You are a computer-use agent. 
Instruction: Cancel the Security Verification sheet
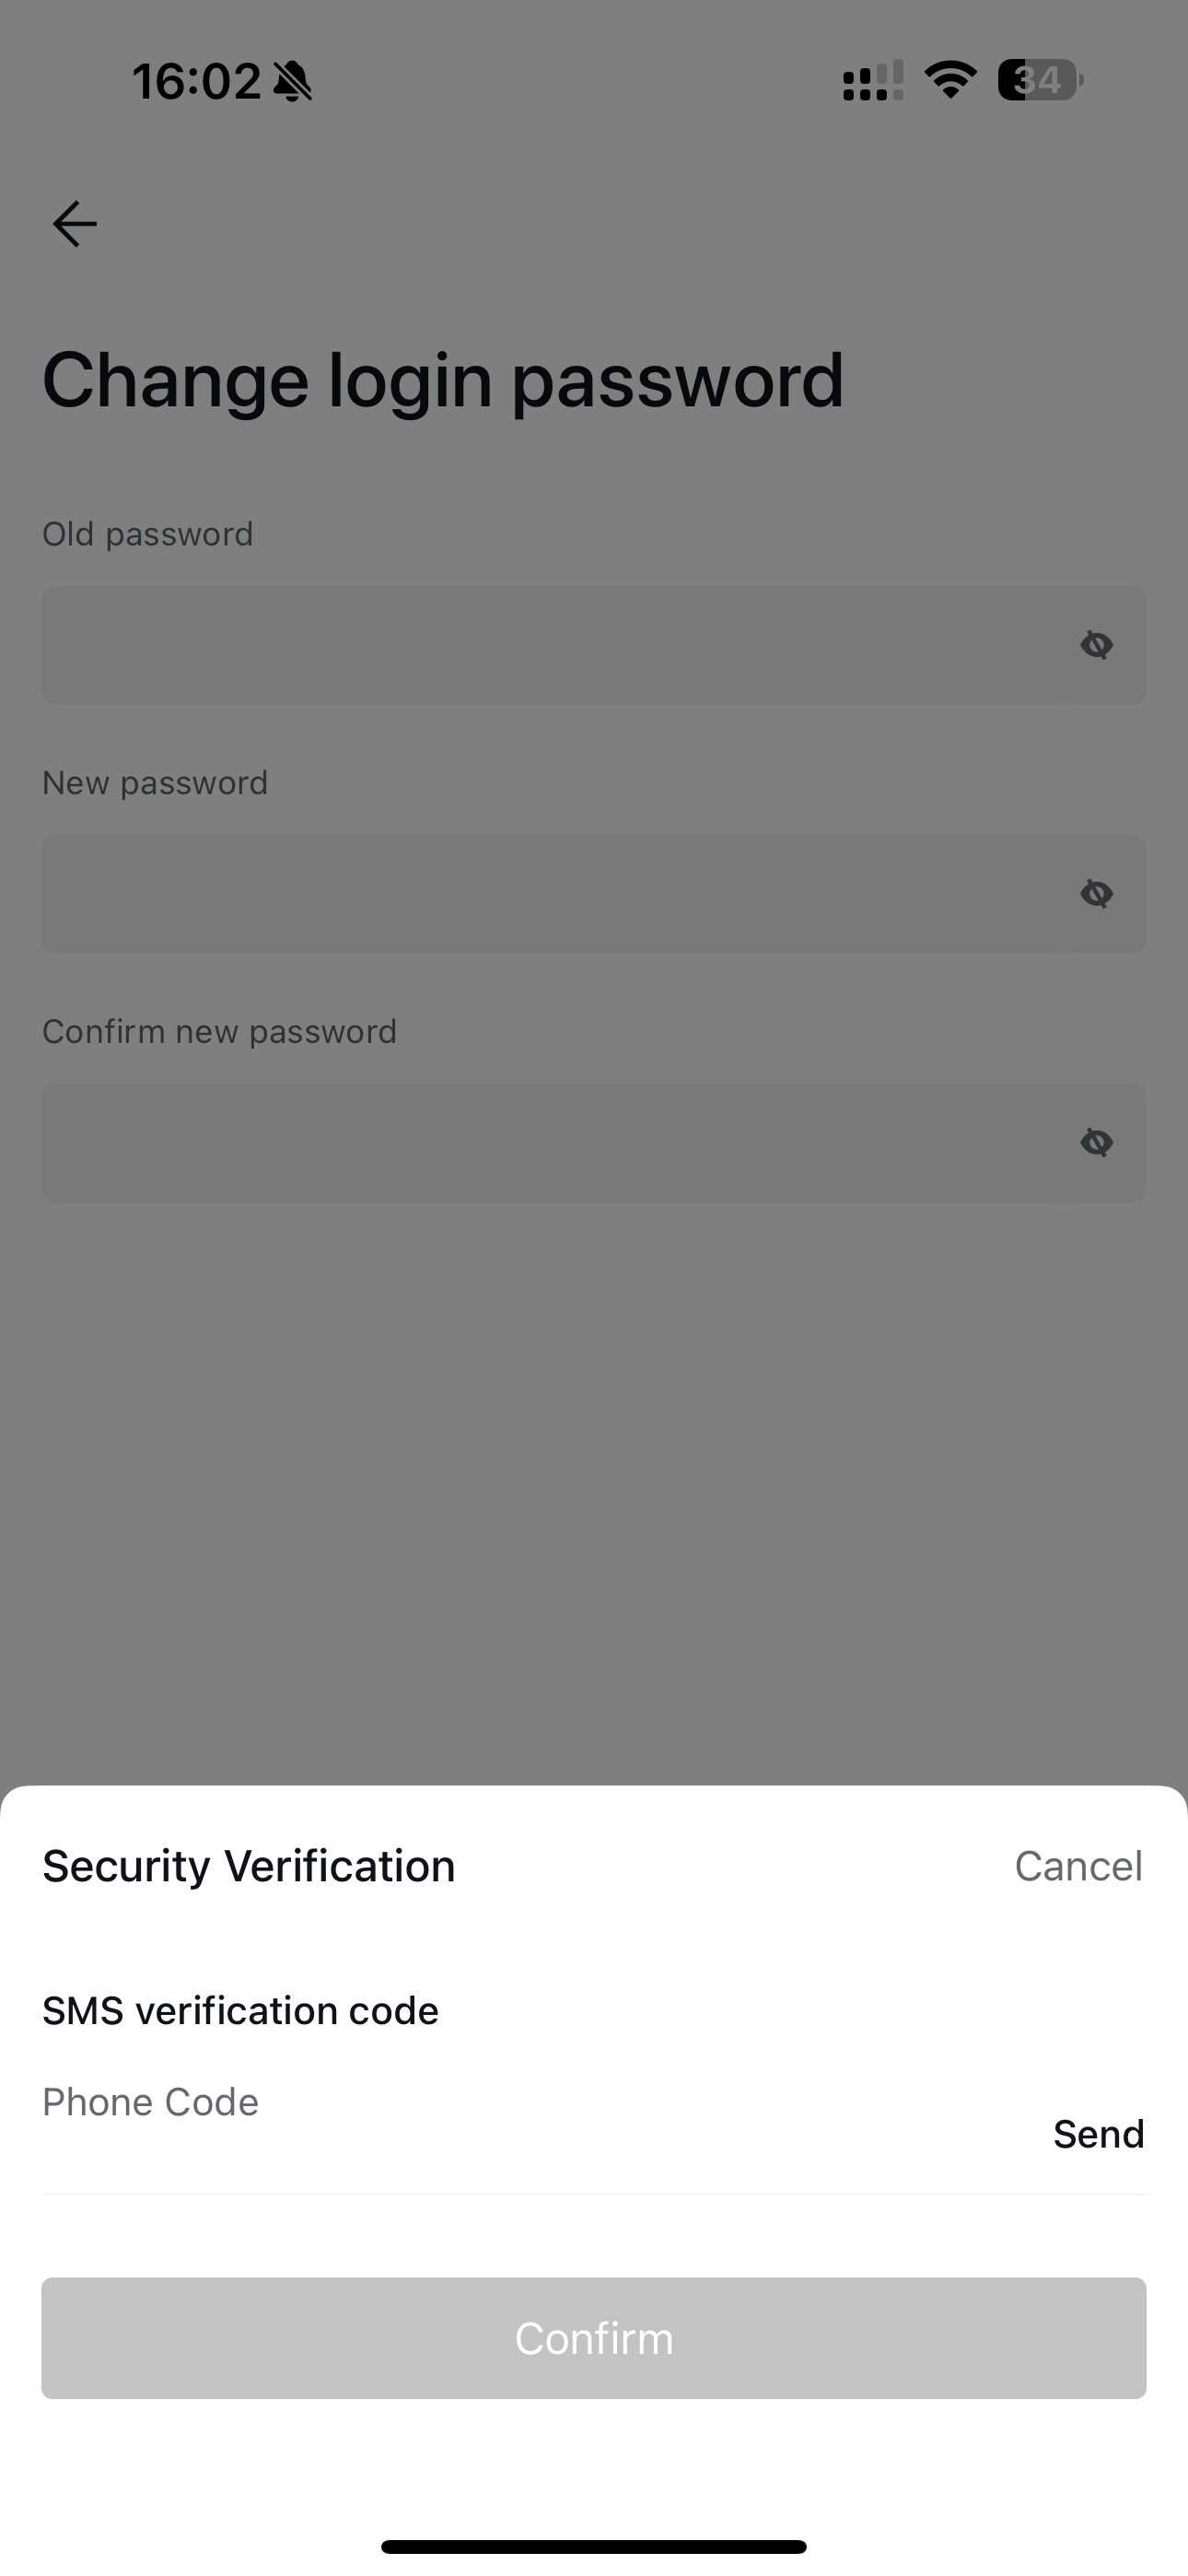(1078, 1866)
